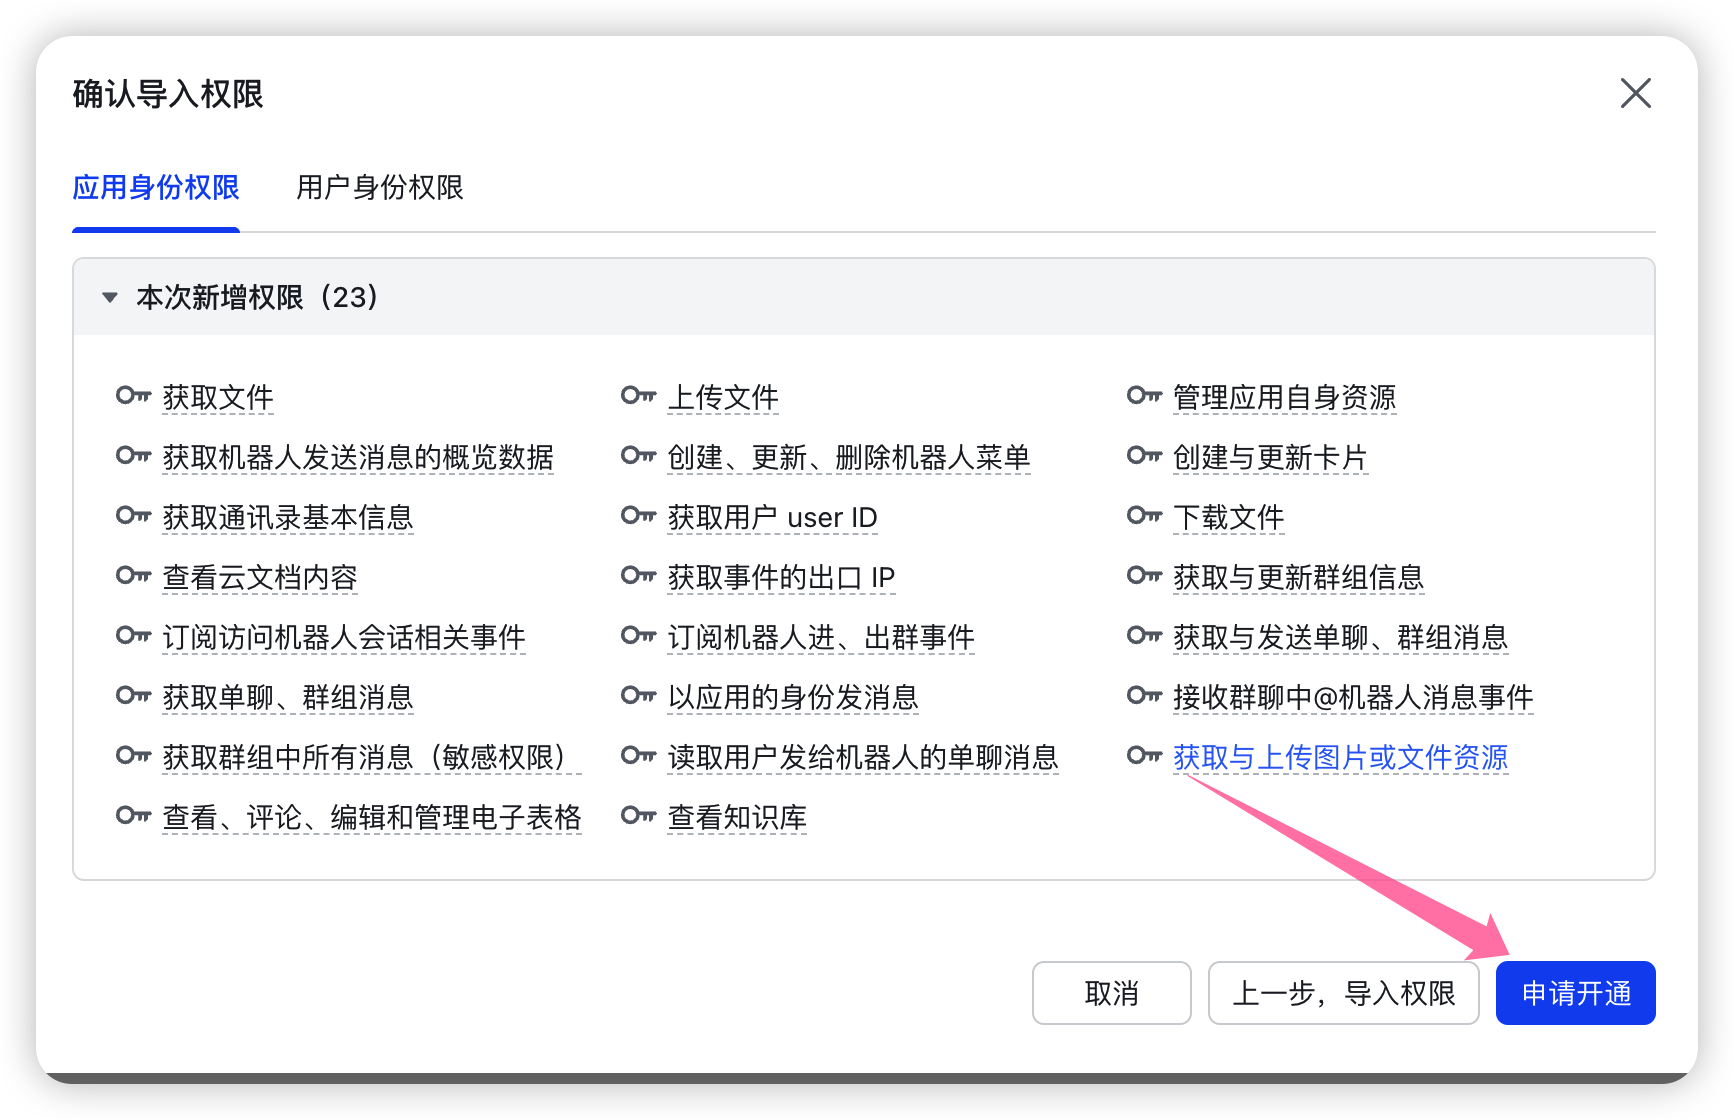Screen dimensions: 1734x1120
Task: Click key icon beside 查看知识库
Action: 638,816
